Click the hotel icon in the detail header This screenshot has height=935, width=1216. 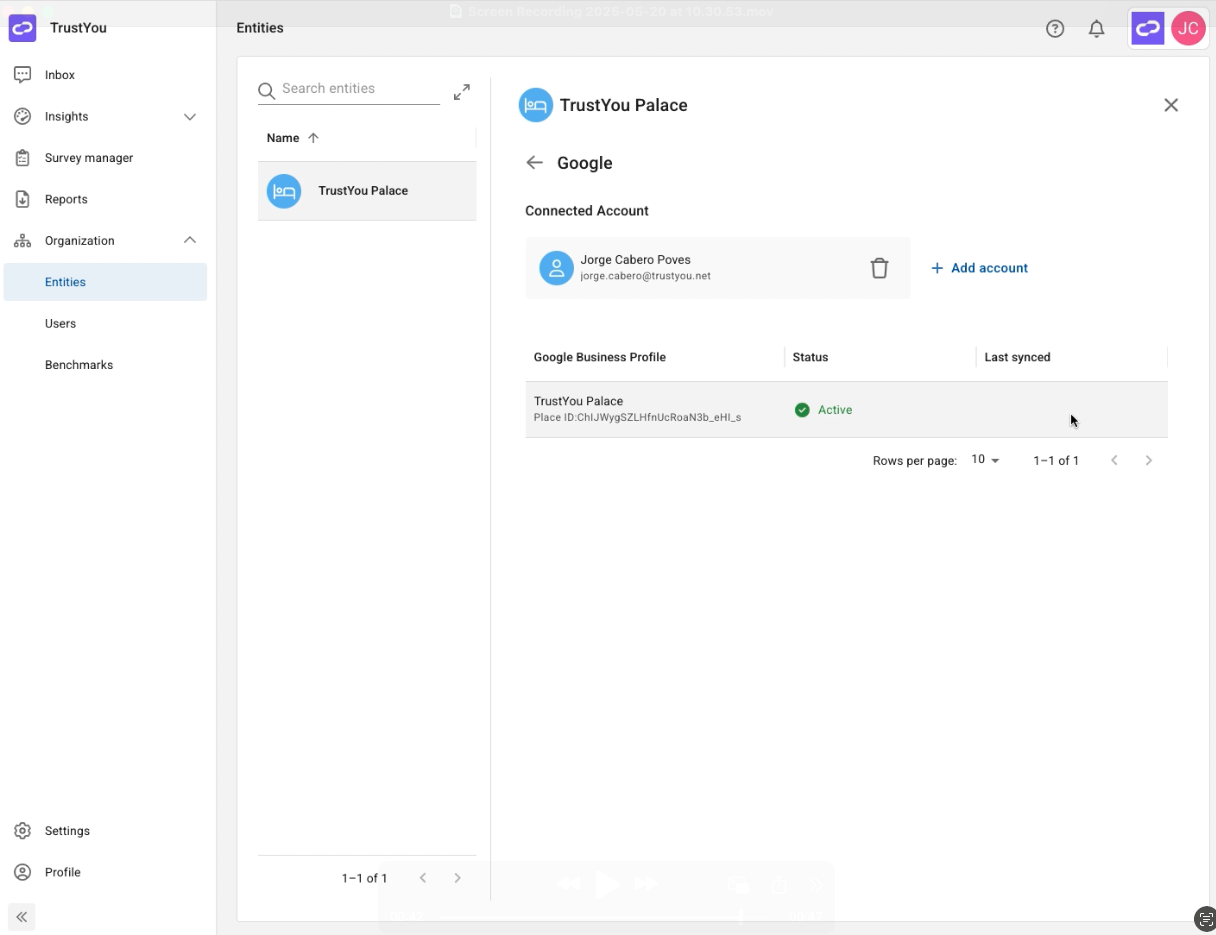click(536, 105)
